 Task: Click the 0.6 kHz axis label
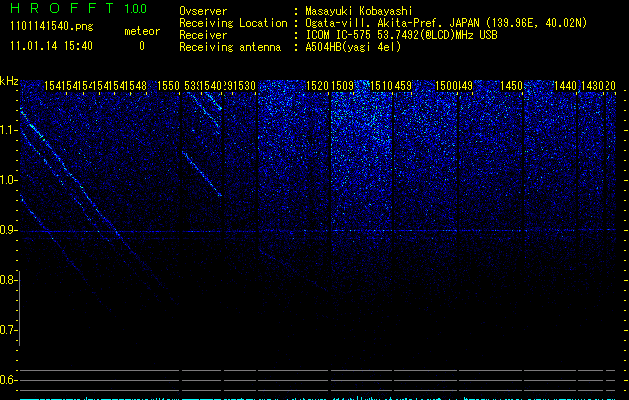pos(8,380)
